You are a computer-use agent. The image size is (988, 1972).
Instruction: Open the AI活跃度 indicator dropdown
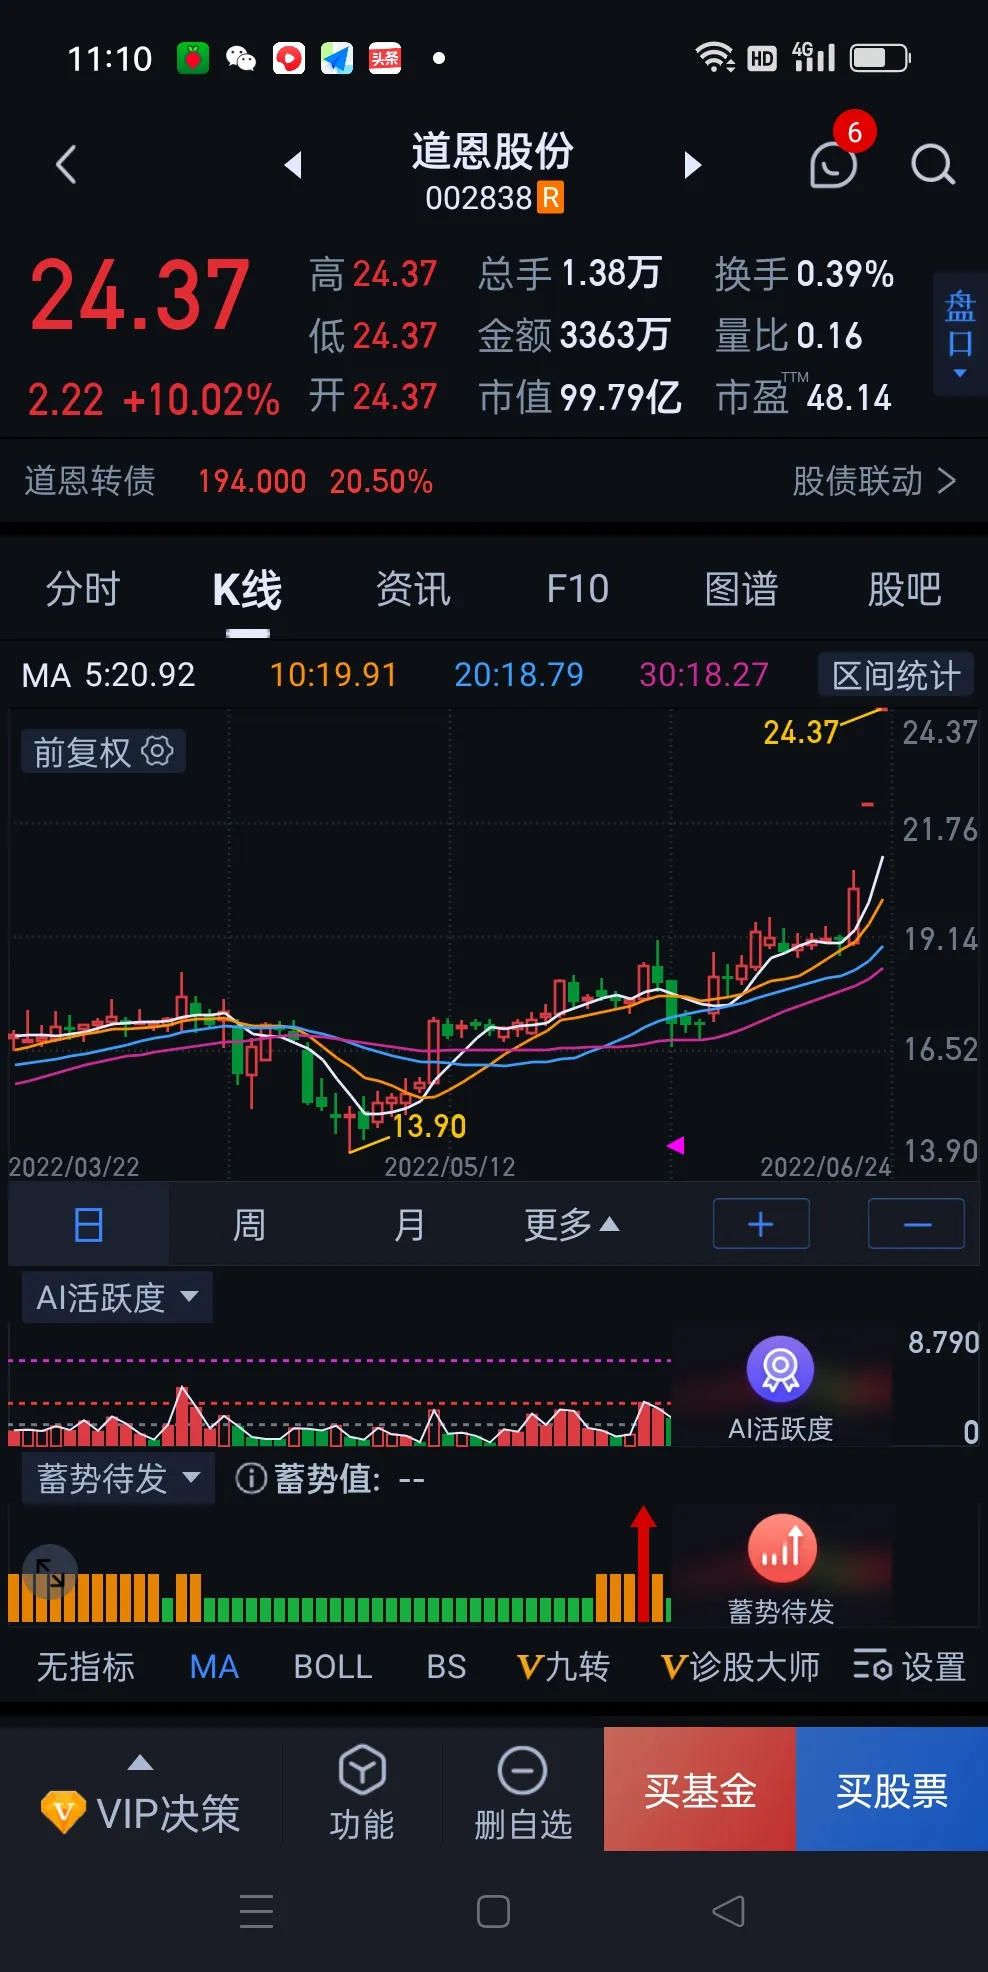(117, 1297)
